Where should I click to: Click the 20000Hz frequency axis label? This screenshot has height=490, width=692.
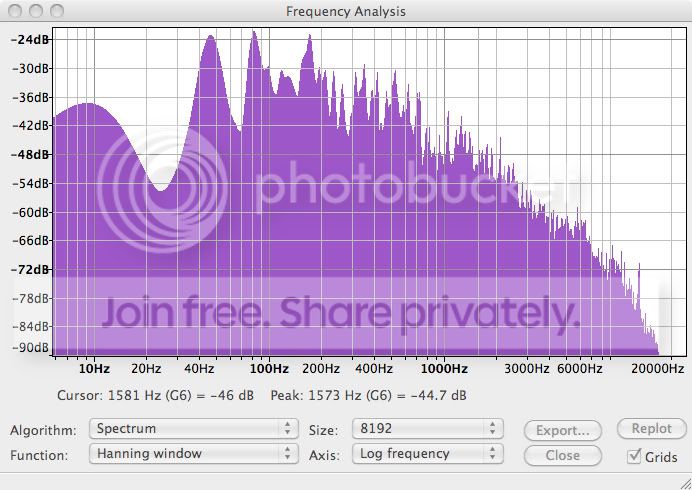(658, 369)
